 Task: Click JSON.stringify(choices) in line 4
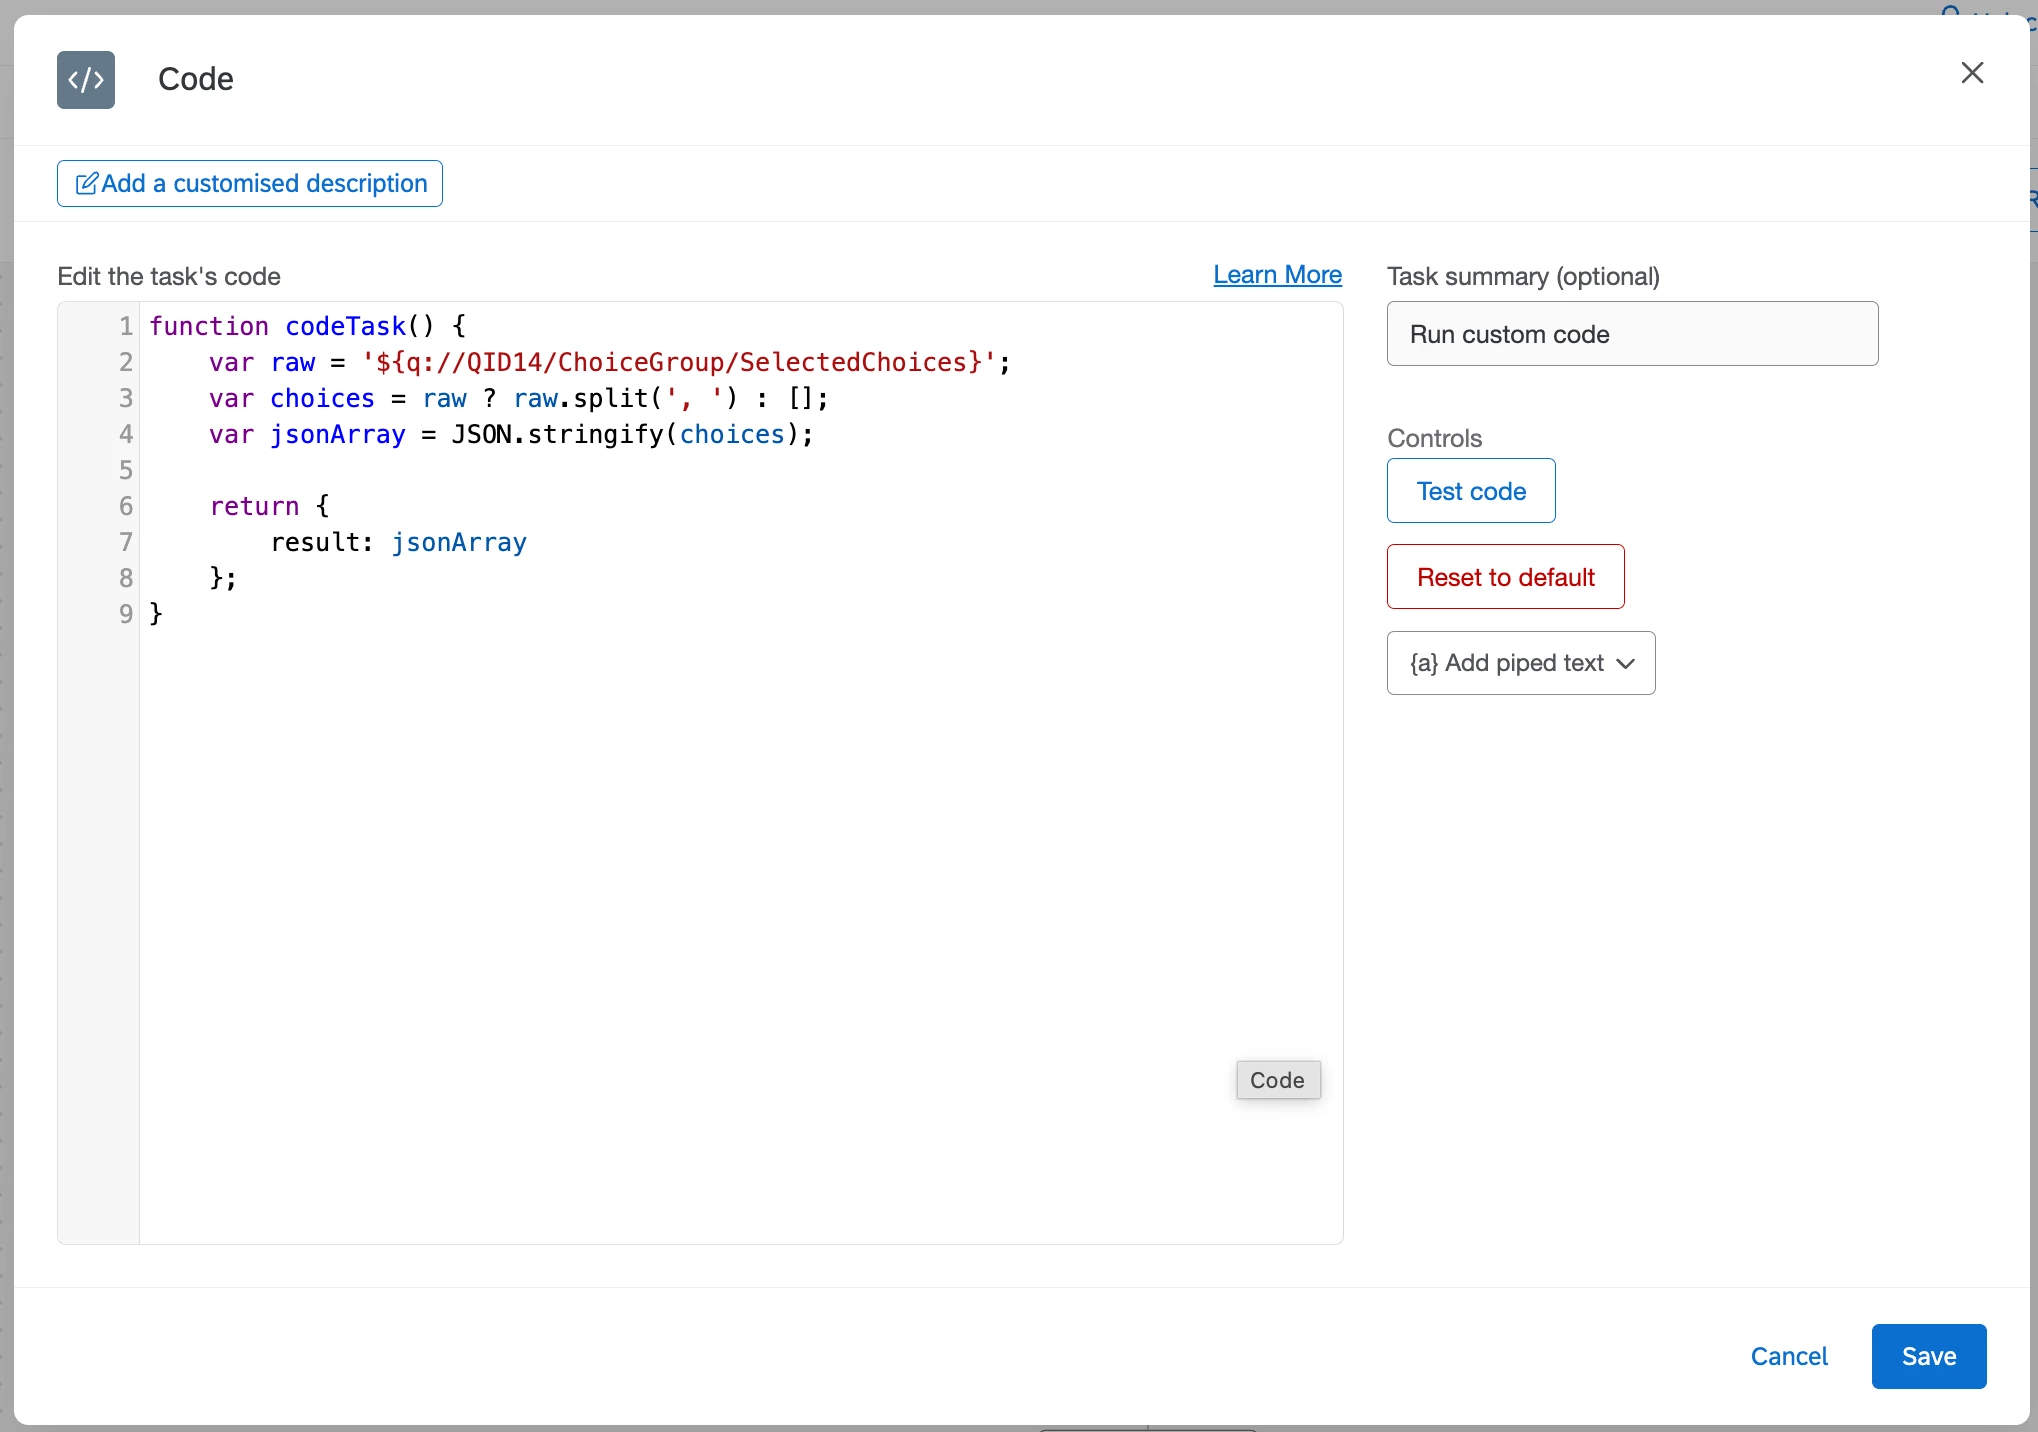[x=625, y=435]
